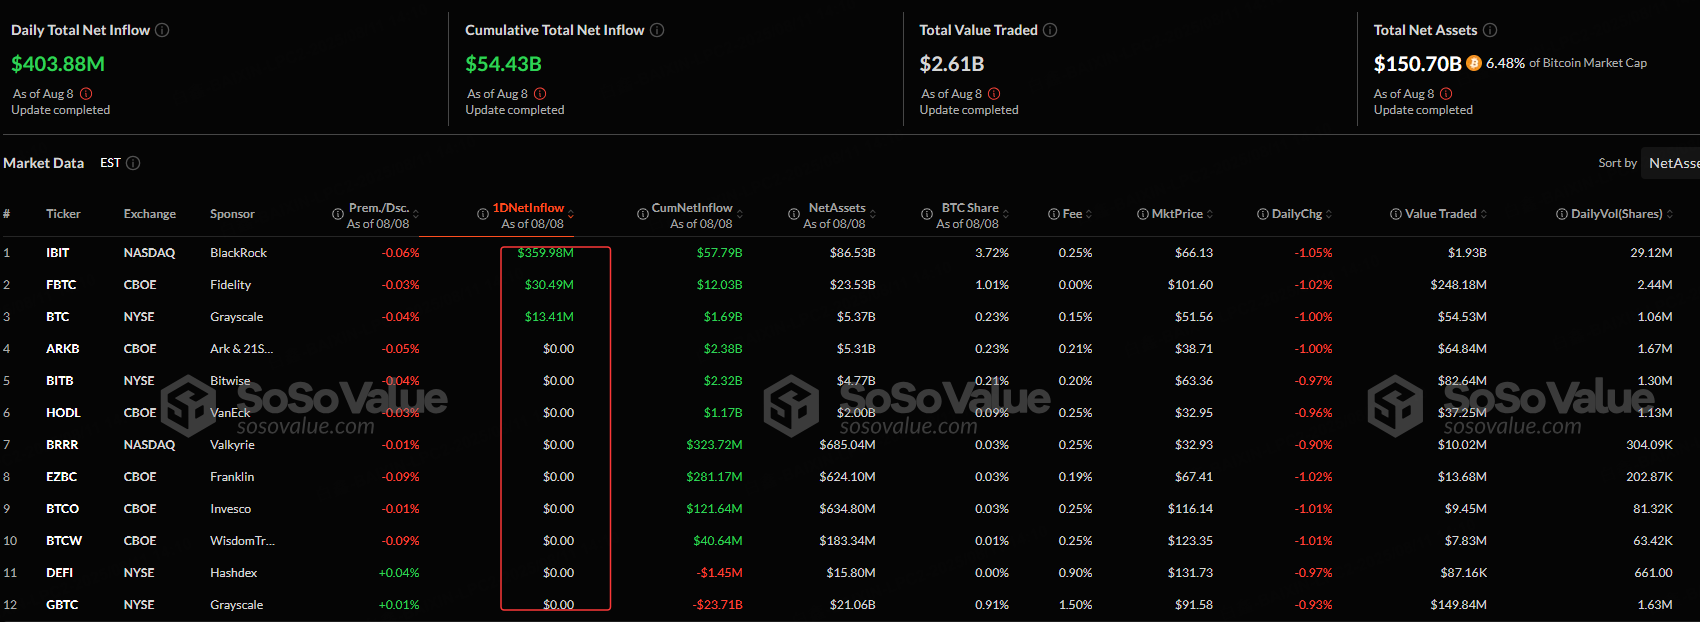The width and height of the screenshot is (1700, 622).
Task: Click the Ticker column header
Action: tap(63, 214)
